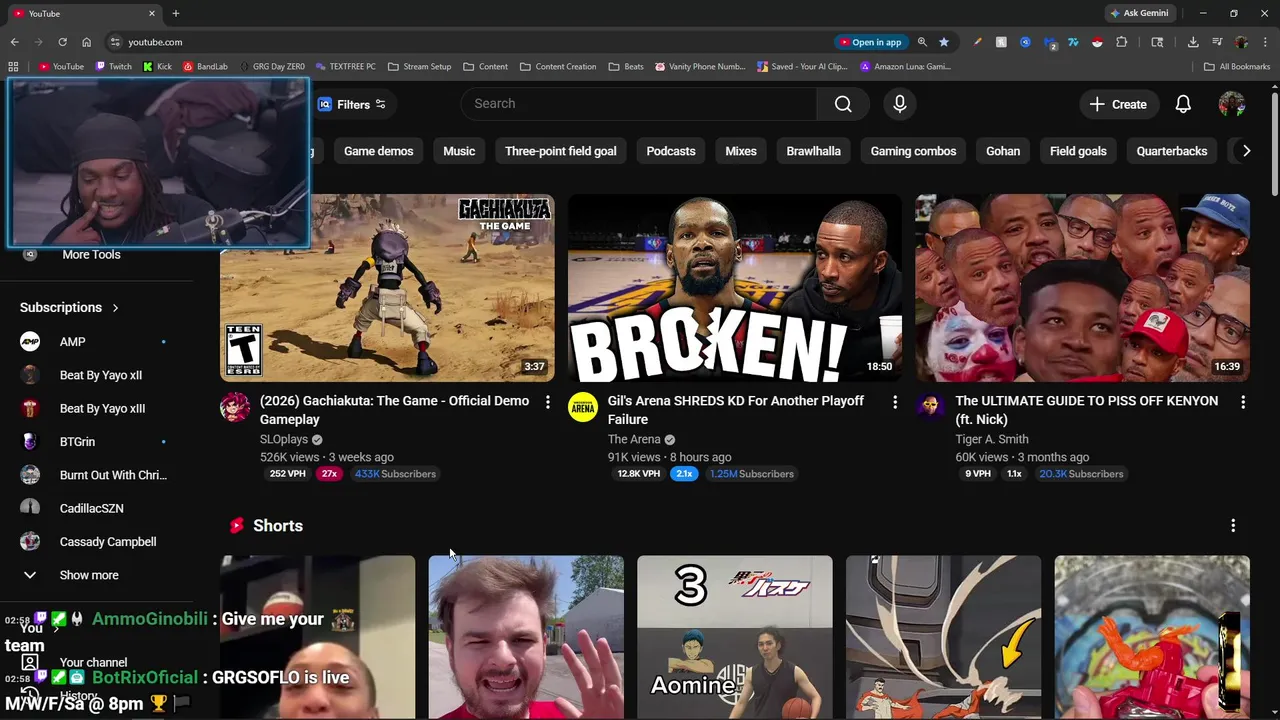Click The Arena channel avatar
This screenshot has width=1280, height=720.
[583, 407]
